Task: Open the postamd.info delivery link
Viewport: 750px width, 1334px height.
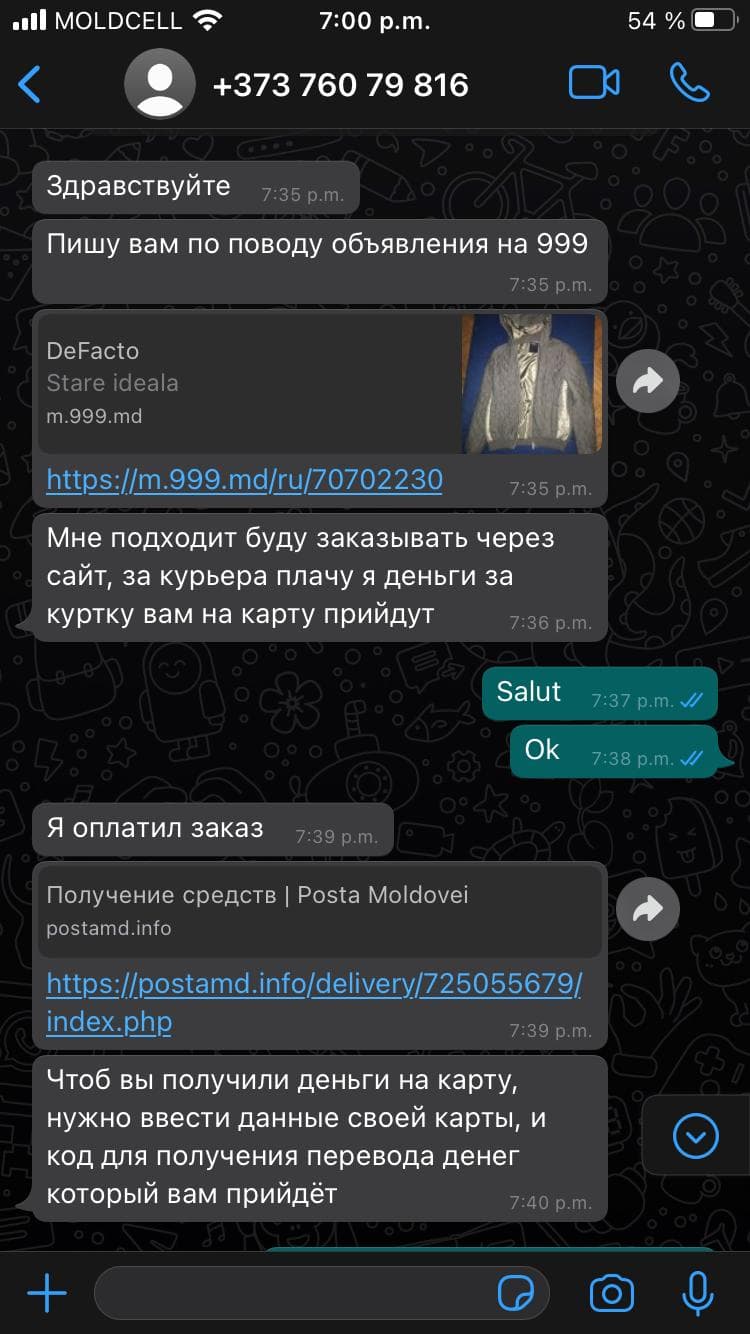Action: [x=314, y=1003]
